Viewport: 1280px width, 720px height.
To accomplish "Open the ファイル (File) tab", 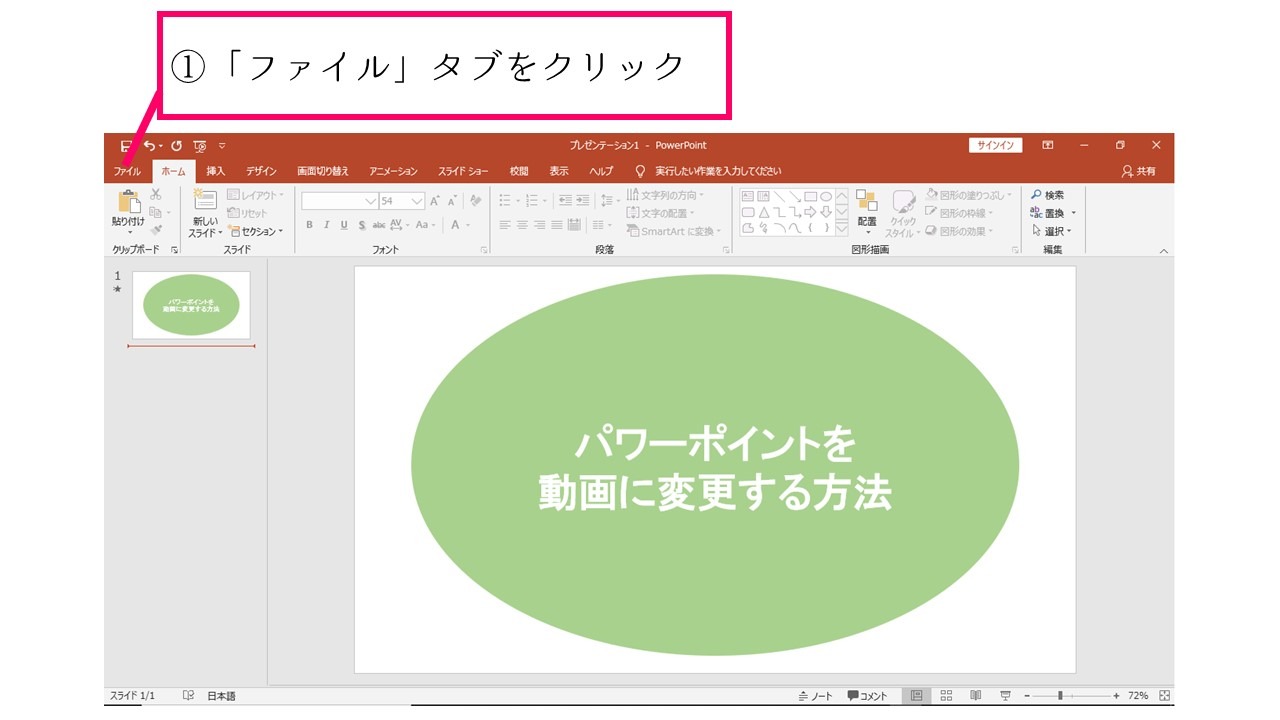I will click(x=127, y=171).
